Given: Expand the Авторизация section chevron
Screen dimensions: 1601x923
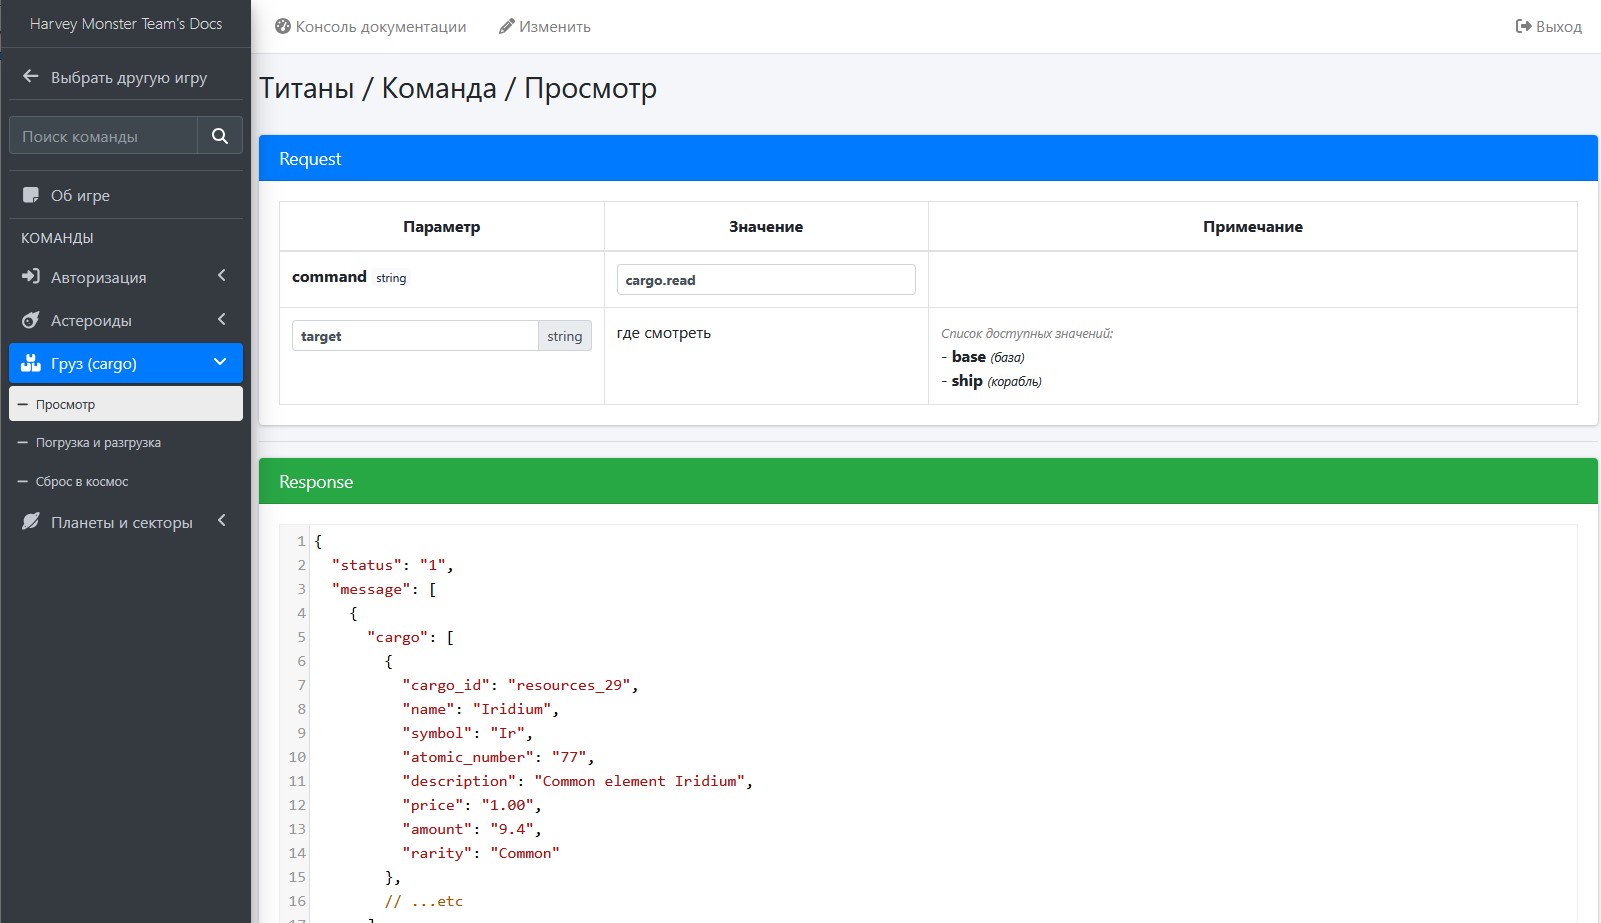Looking at the screenshot, I should (x=222, y=276).
